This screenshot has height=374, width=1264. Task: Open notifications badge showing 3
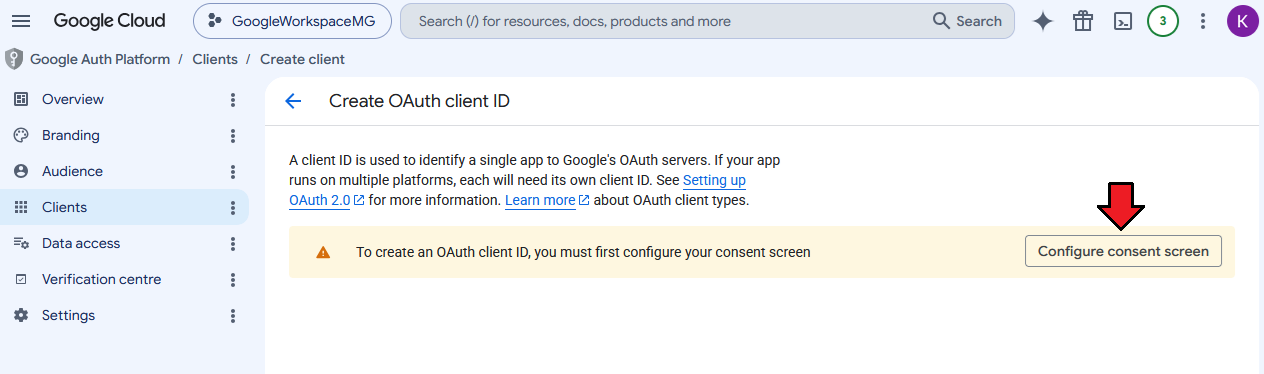pyautogui.click(x=1162, y=21)
